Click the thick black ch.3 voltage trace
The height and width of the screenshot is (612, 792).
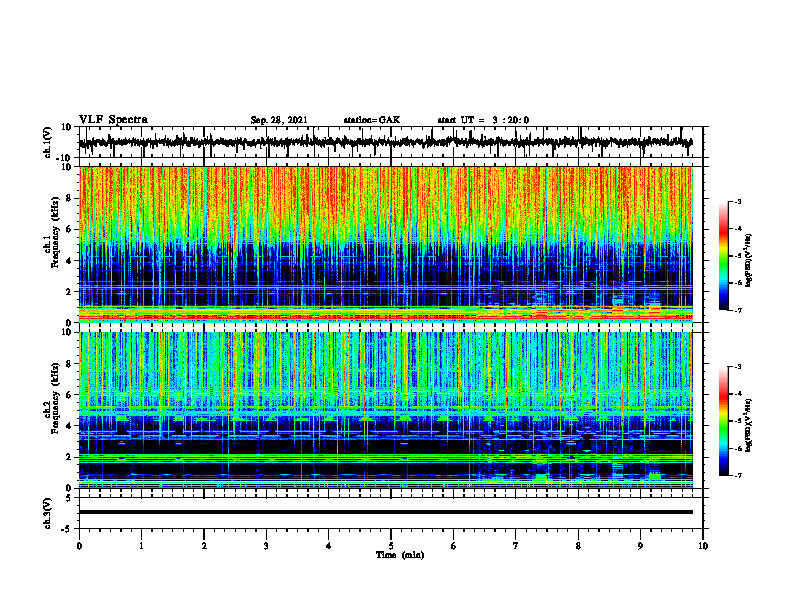click(x=385, y=512)
